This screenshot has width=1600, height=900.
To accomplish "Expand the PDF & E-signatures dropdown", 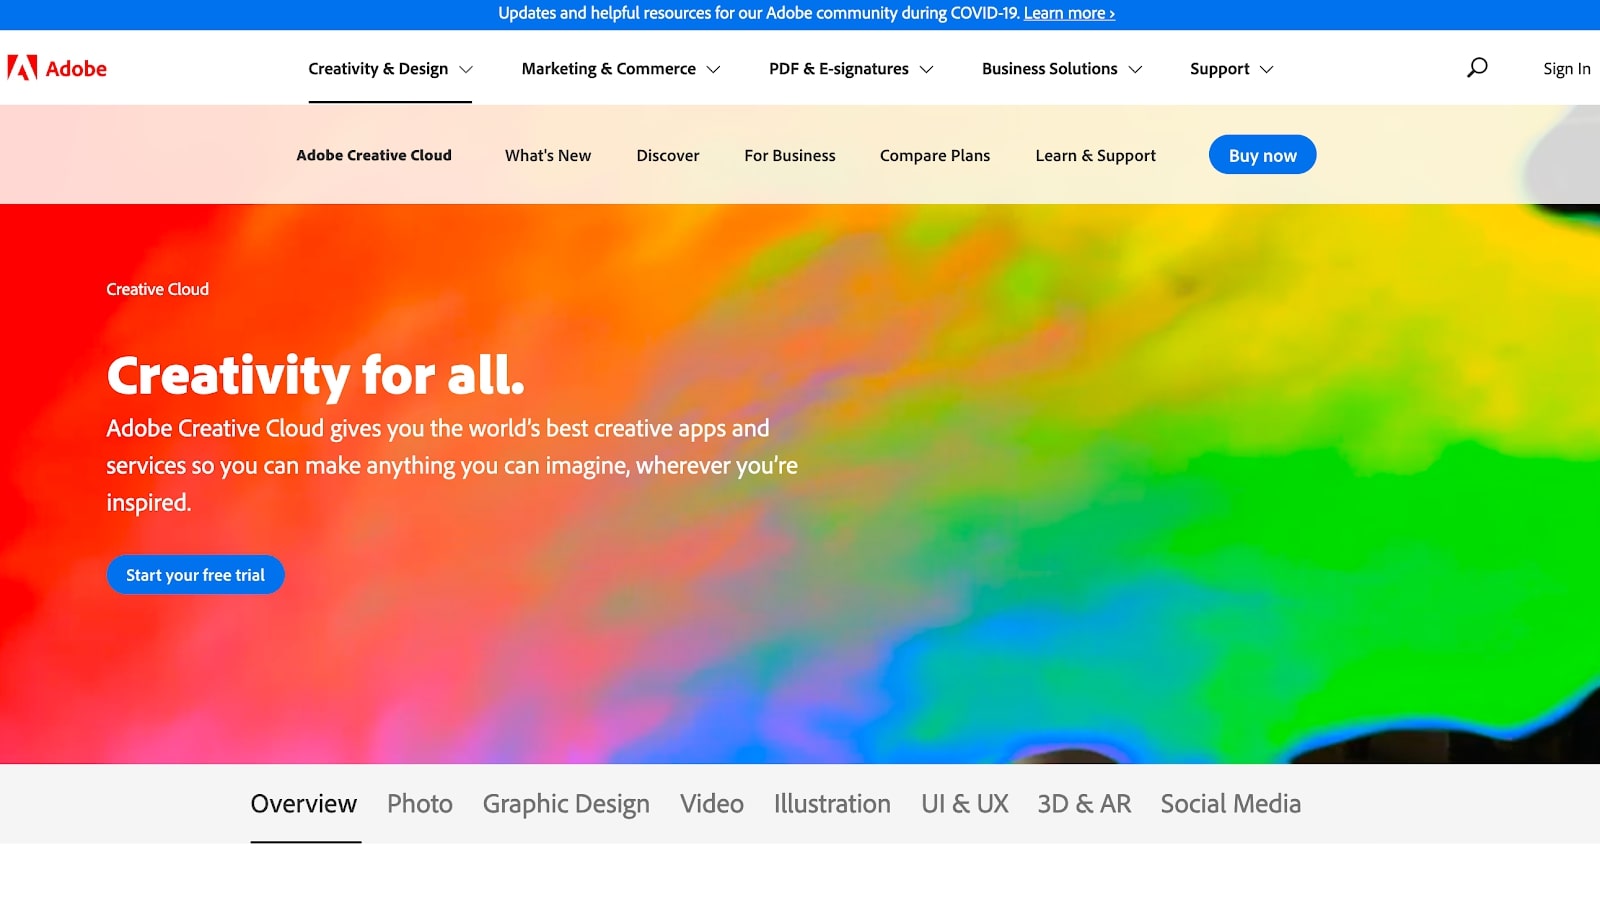I will click(849, 68).
